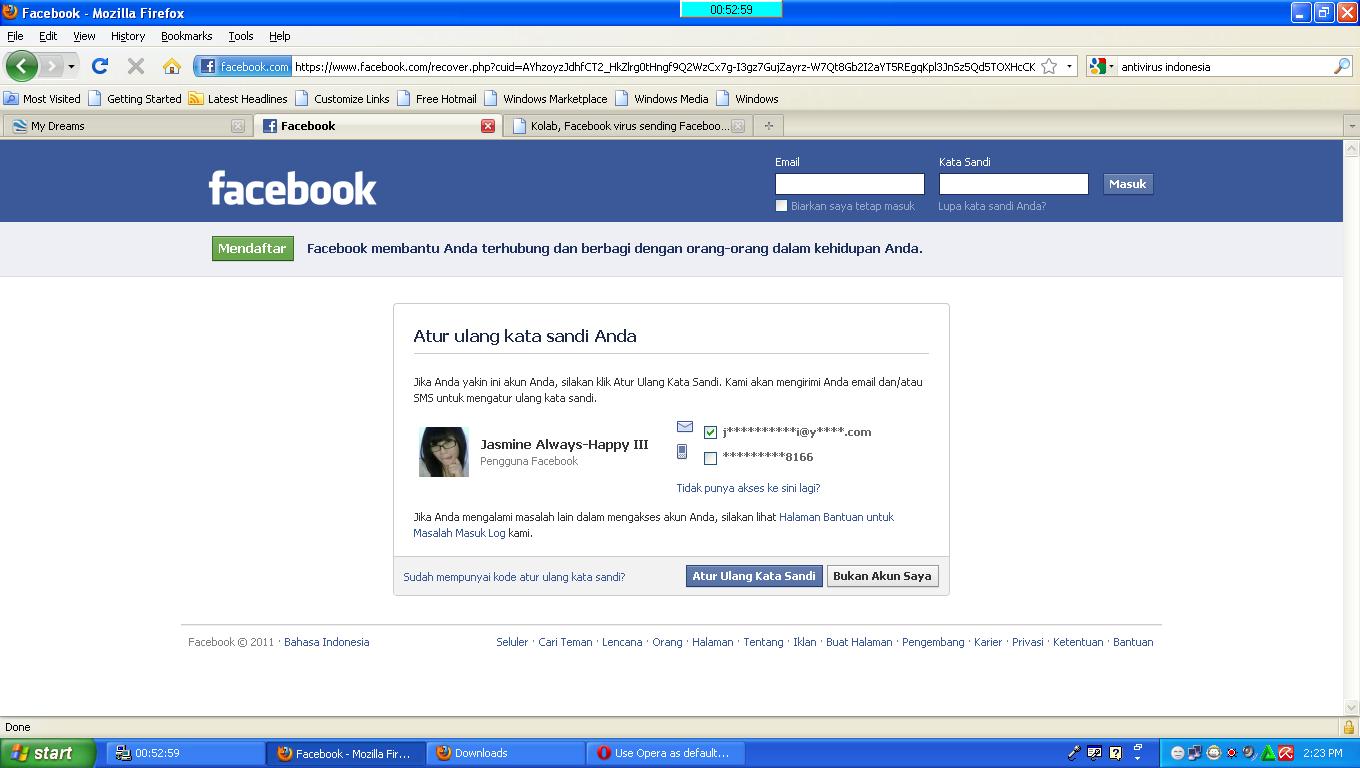Viewport: 1360px width, 768px height.
Task: Click the network computers tray icon
Action: click(x=1195, y=753)
